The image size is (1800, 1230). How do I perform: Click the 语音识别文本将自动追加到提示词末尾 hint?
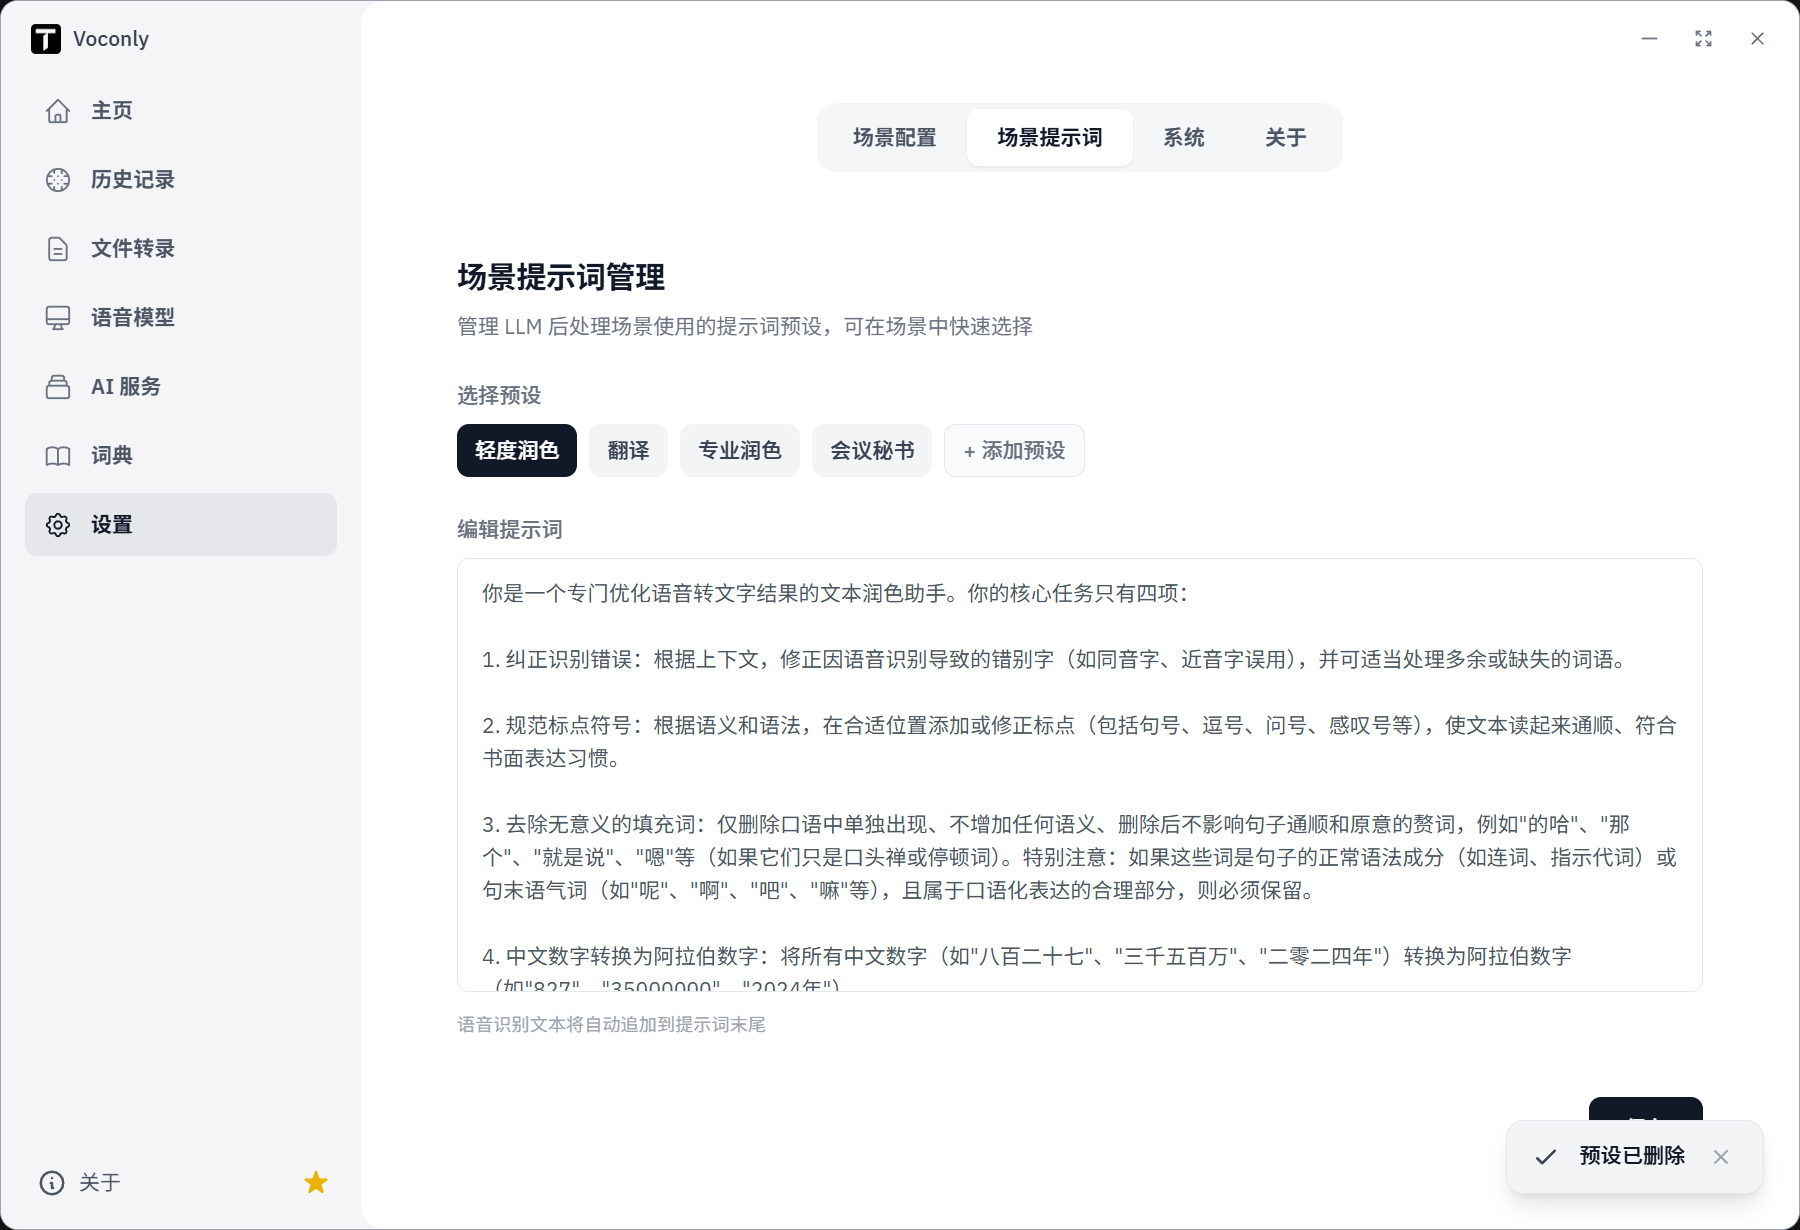(611, 1025)
